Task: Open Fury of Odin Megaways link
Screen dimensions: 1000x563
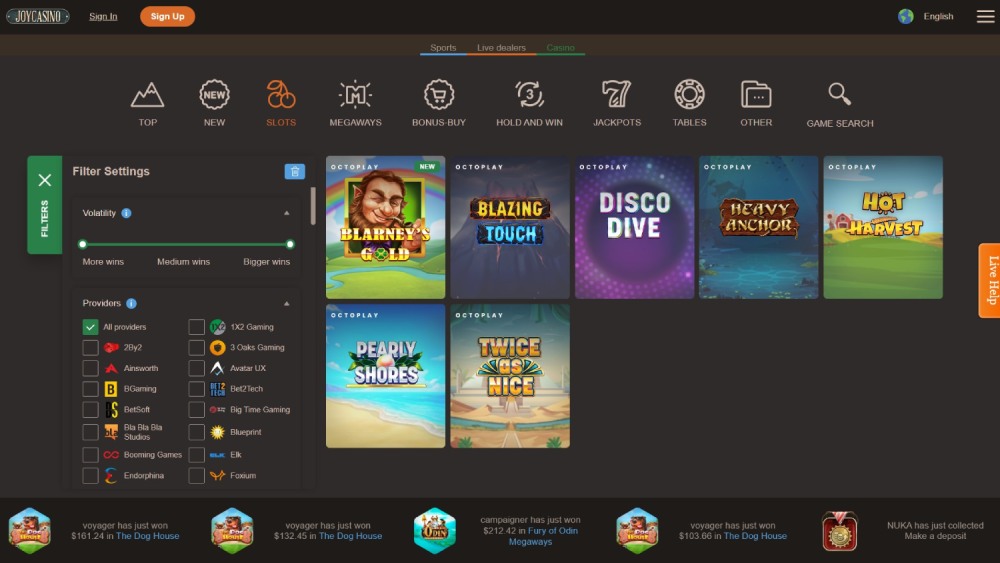Action: pyautogui.click(x=542, y=536)
